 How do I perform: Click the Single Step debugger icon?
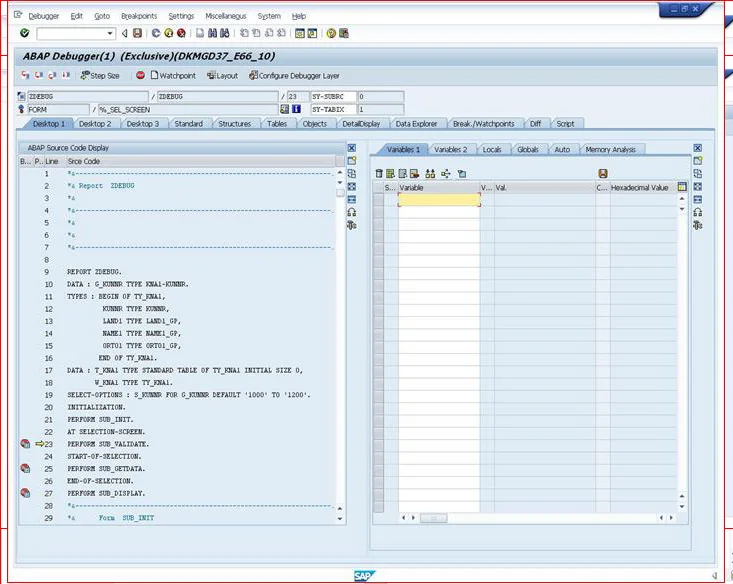tap(25, 75)
